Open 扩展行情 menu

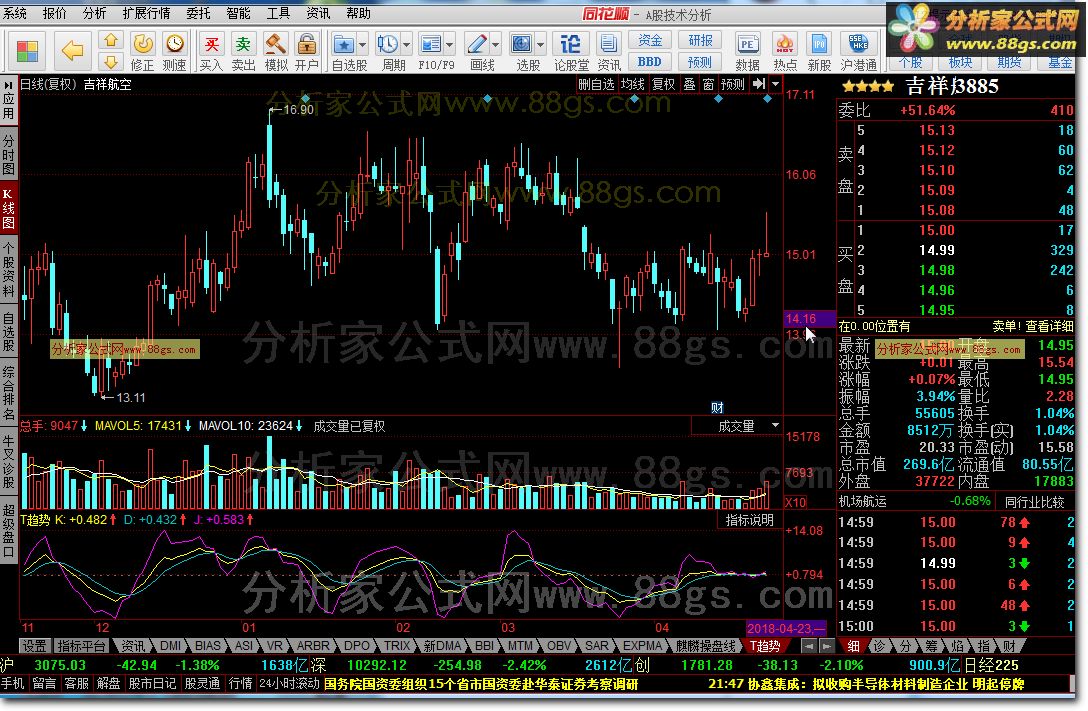146,13
